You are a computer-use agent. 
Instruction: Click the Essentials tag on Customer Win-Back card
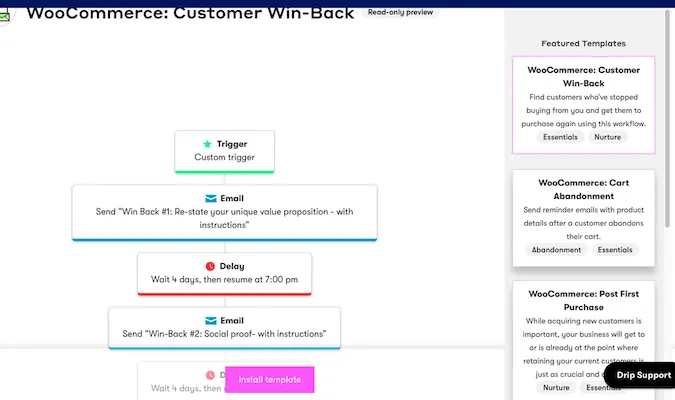[x=560, y=137]
